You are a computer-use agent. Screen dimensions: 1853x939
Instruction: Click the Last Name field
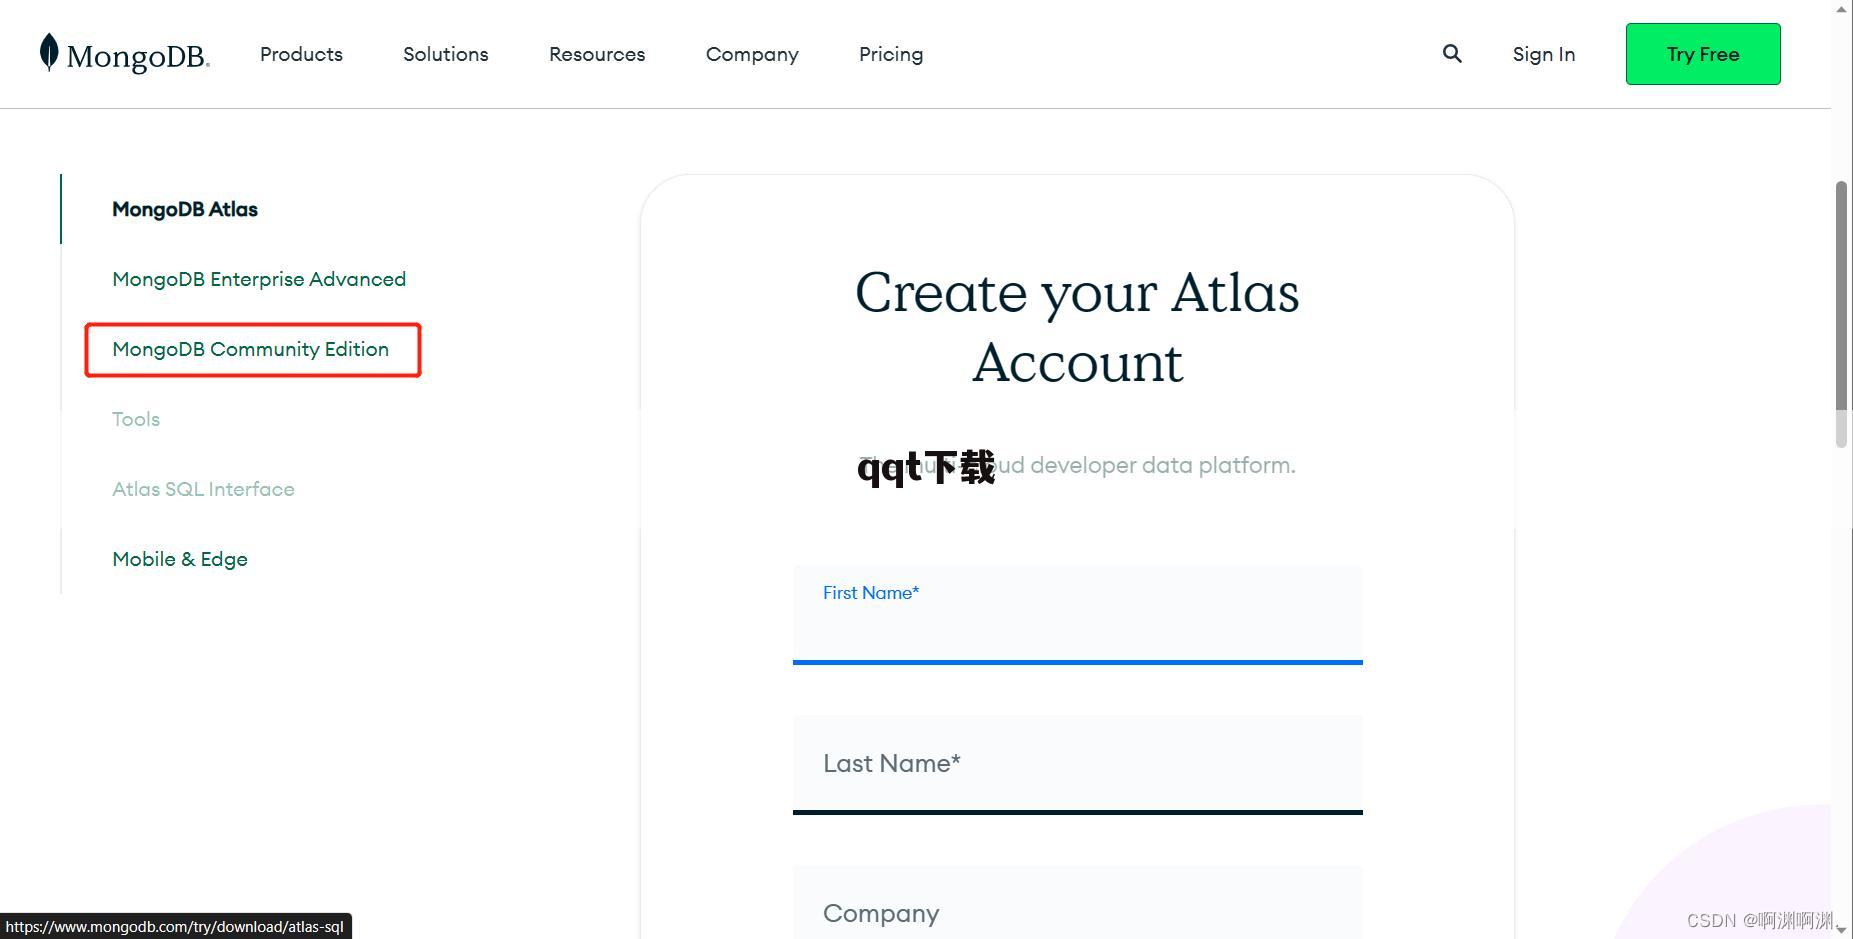[1078, 765]
